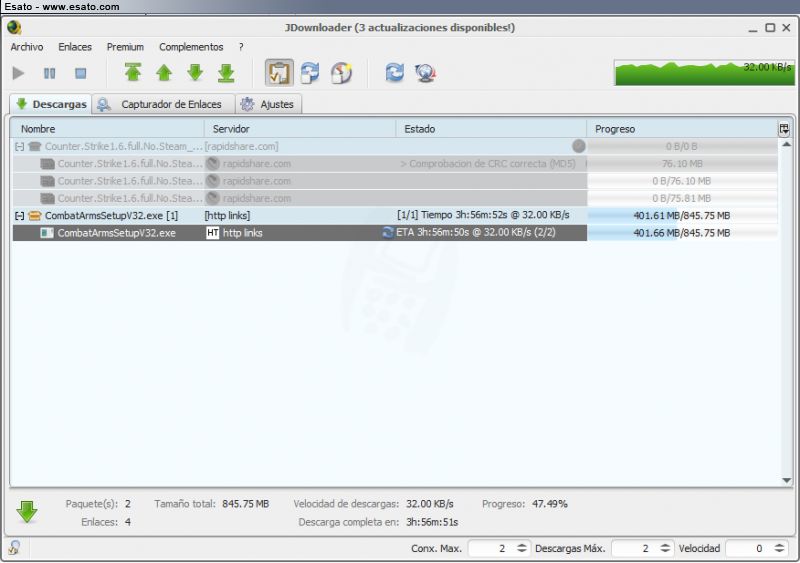Click the blue update refresh icon
Viewport: 800px width, 563px height.
(x=394, y=72)
